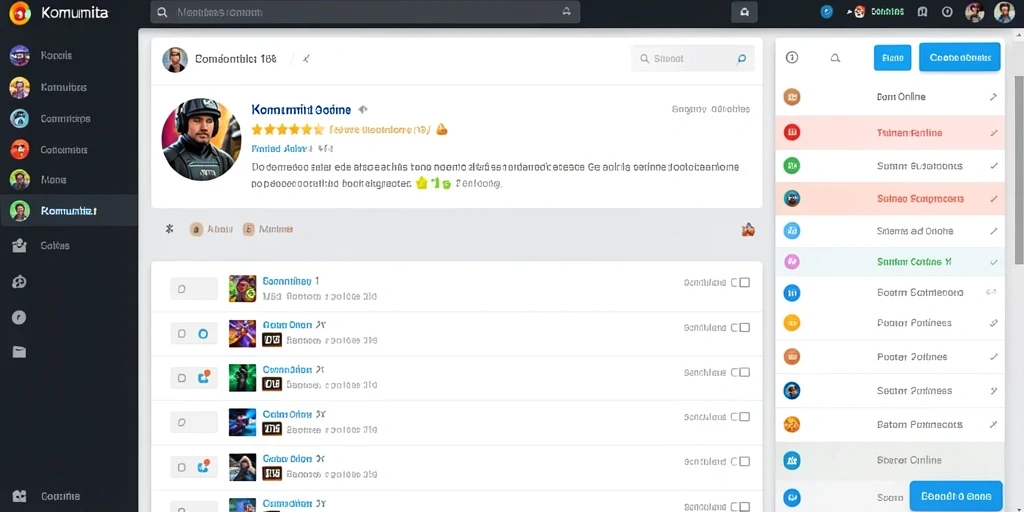This screenshot has height=512, width=1024.
Task: Switch to the Abou tab
Action: point(211,229)
